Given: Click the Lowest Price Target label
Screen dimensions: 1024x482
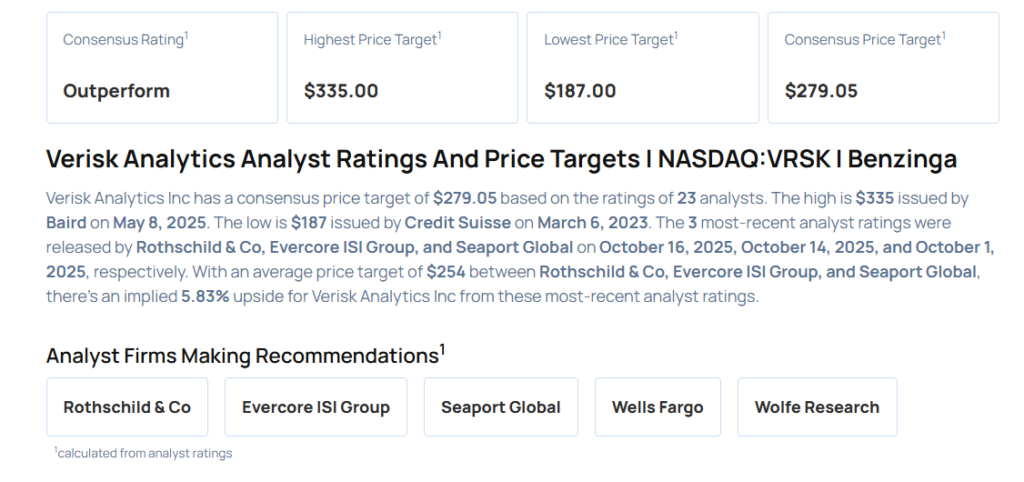Looking at the screenshot, I should coord(611,40).
